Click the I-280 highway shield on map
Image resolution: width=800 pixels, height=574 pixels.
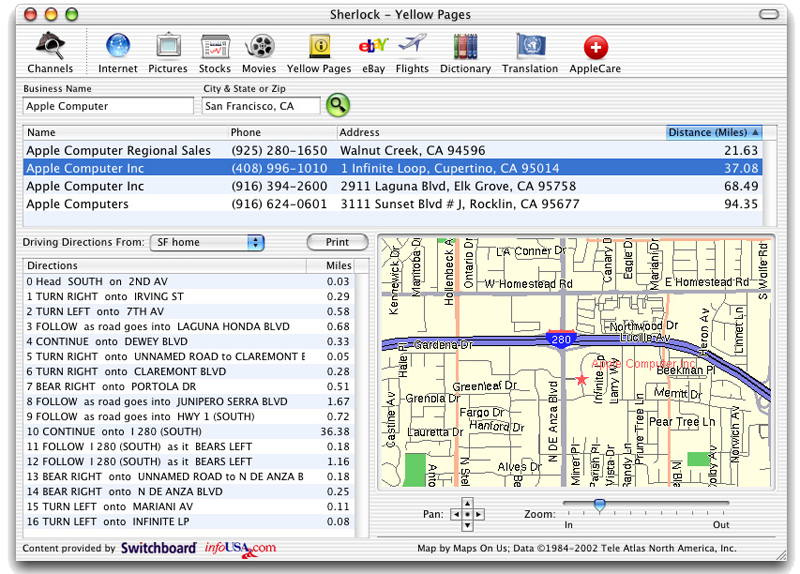pos(561,339)
